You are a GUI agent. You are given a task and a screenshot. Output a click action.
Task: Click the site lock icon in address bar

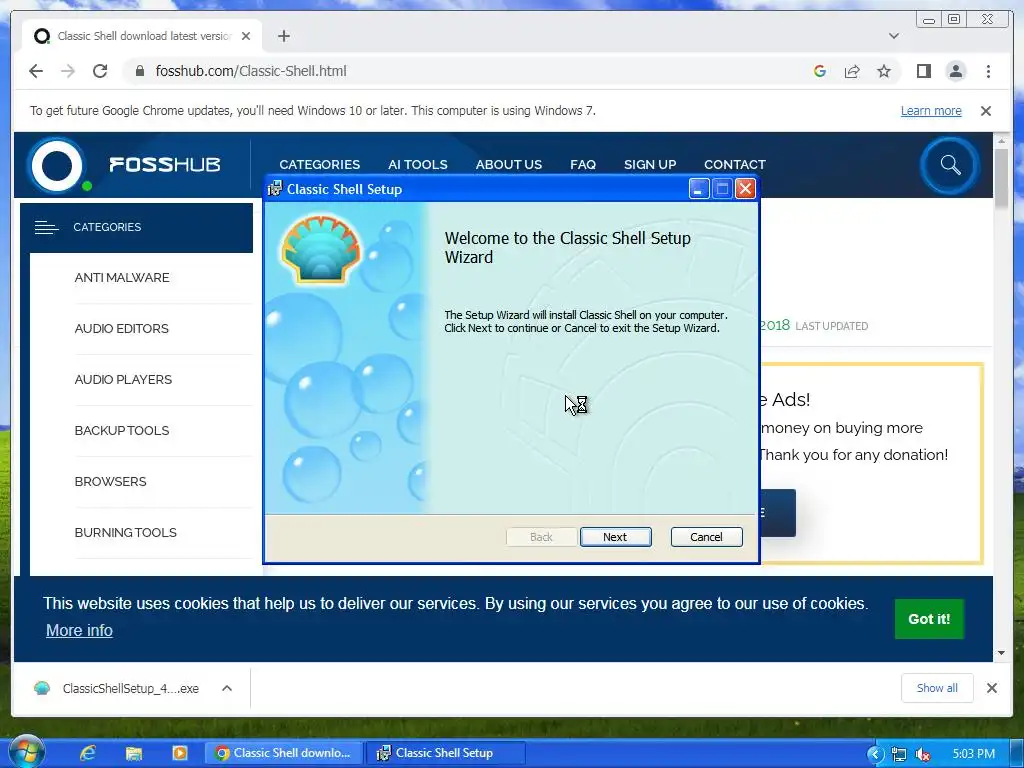139,71
